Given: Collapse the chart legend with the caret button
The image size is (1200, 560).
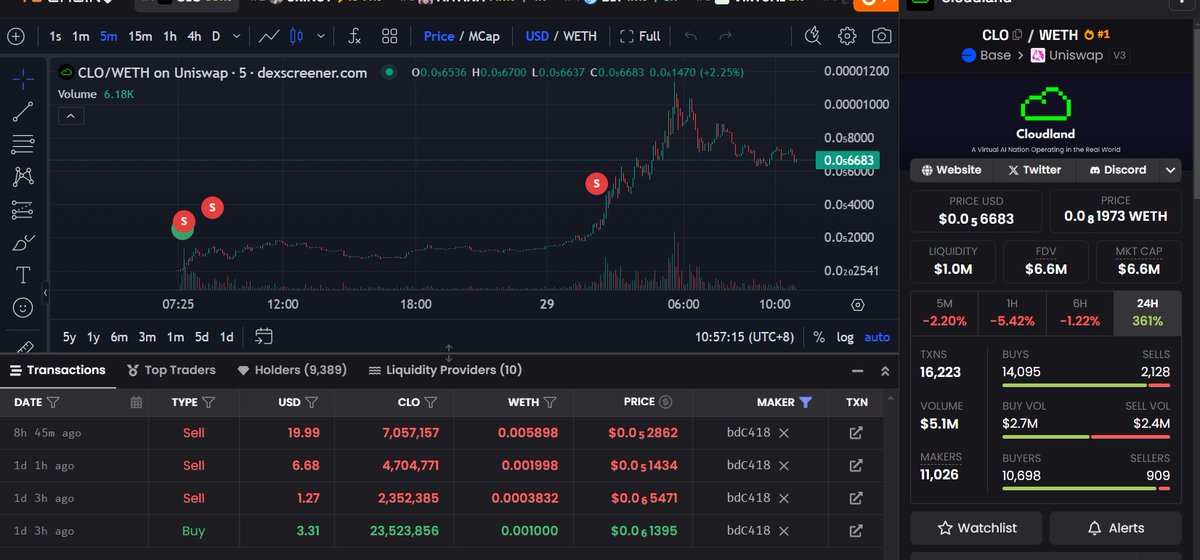Looking at the screenshot, I should click(x=70, y=115).
